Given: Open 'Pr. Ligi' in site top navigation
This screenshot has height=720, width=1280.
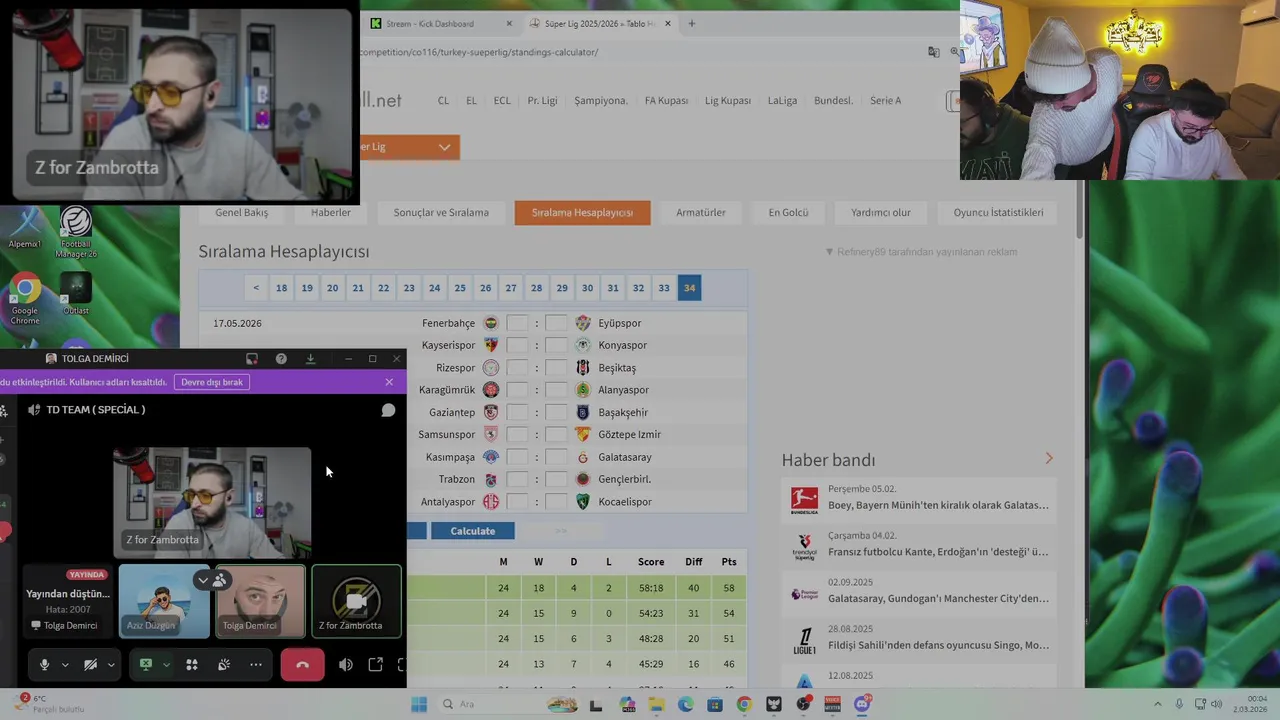Looking at the screenshot, I should (542, 100).
